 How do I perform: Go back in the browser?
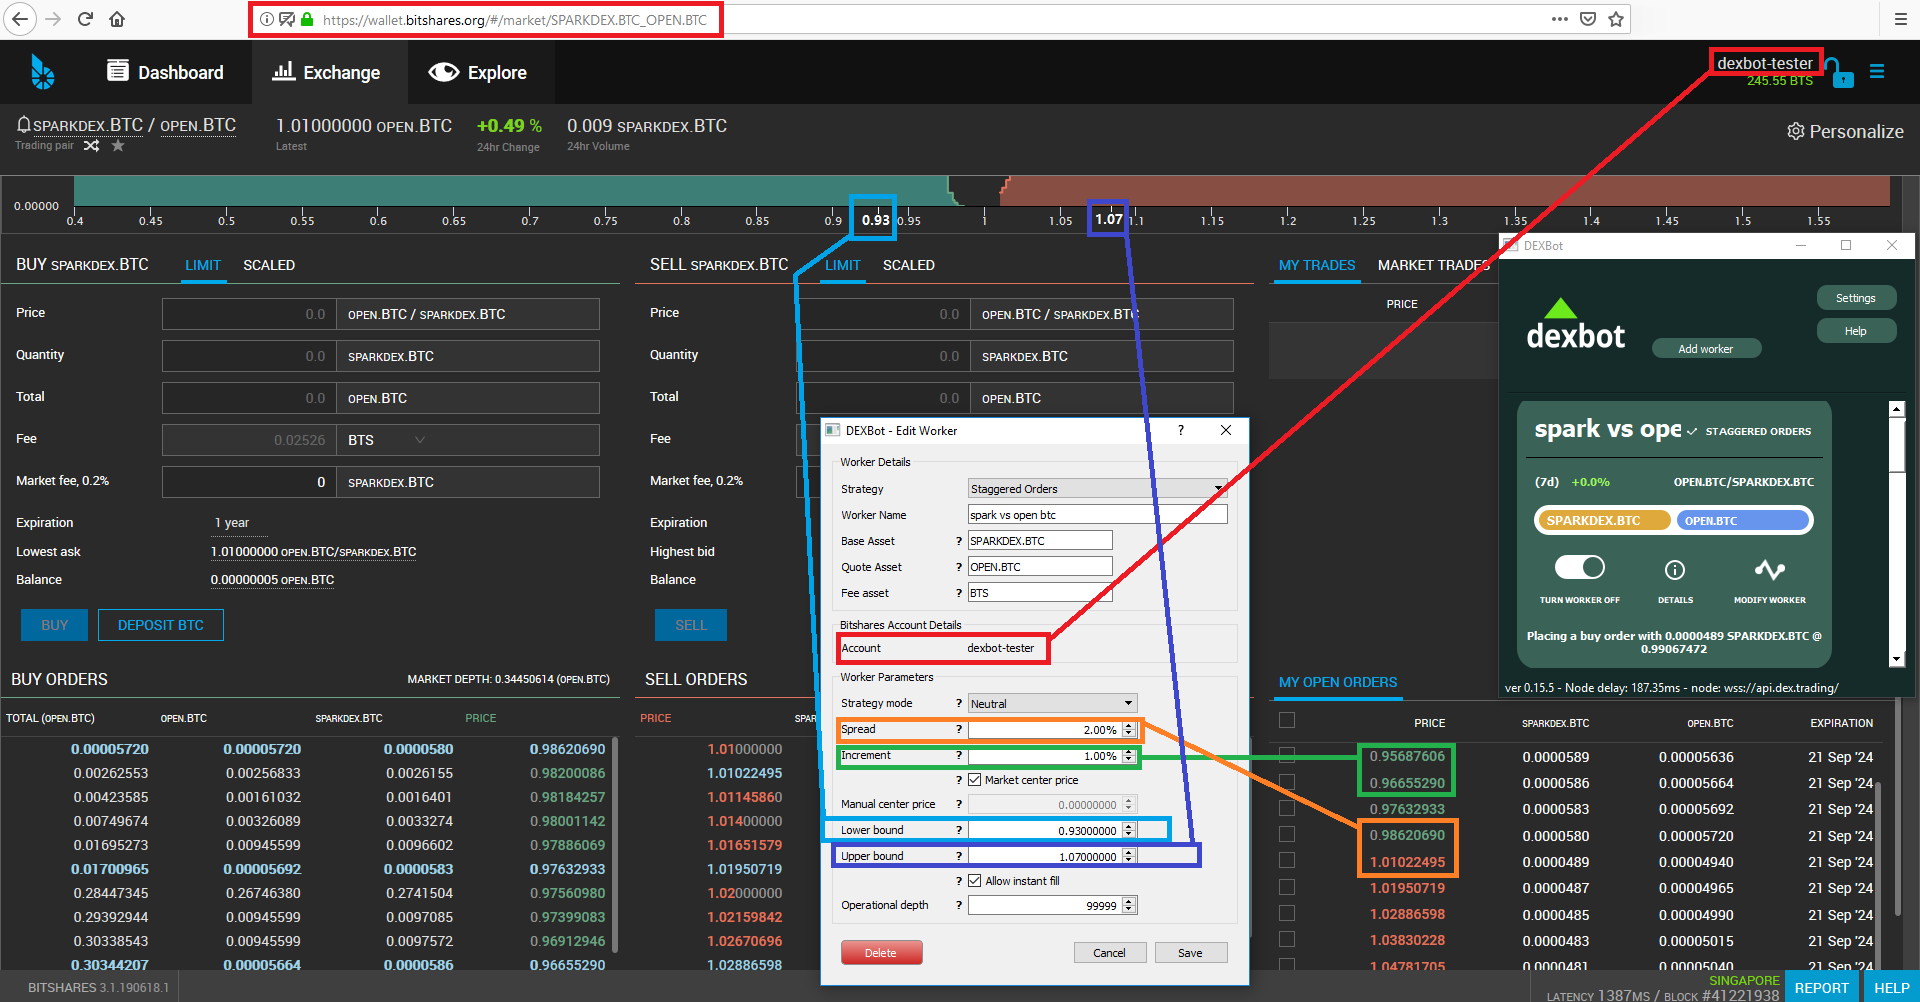20,19
